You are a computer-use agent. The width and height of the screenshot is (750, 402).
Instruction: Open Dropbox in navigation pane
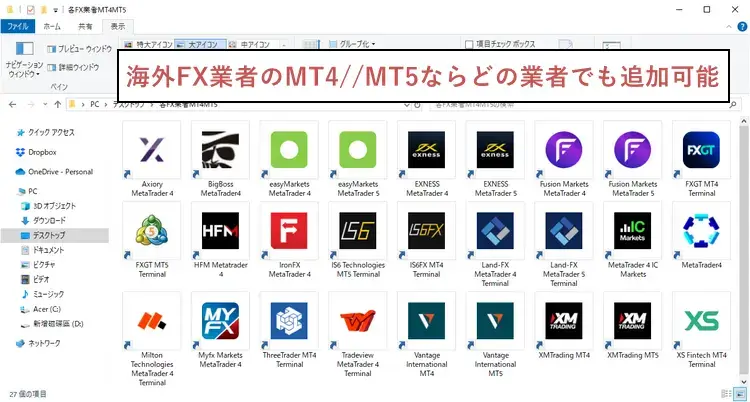36,152
